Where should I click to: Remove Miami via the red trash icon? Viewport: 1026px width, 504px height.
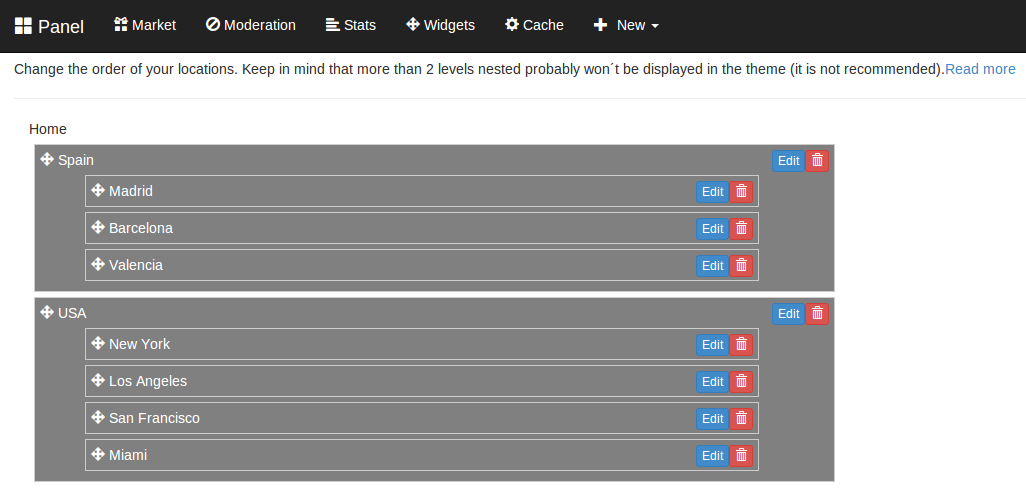pos(741,456)
